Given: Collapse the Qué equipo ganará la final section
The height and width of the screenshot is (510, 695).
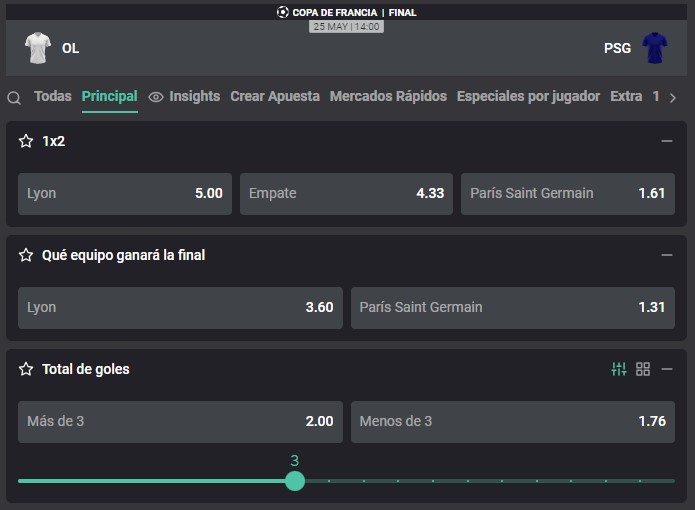Looking at the screenshot, I should [667, 255].
